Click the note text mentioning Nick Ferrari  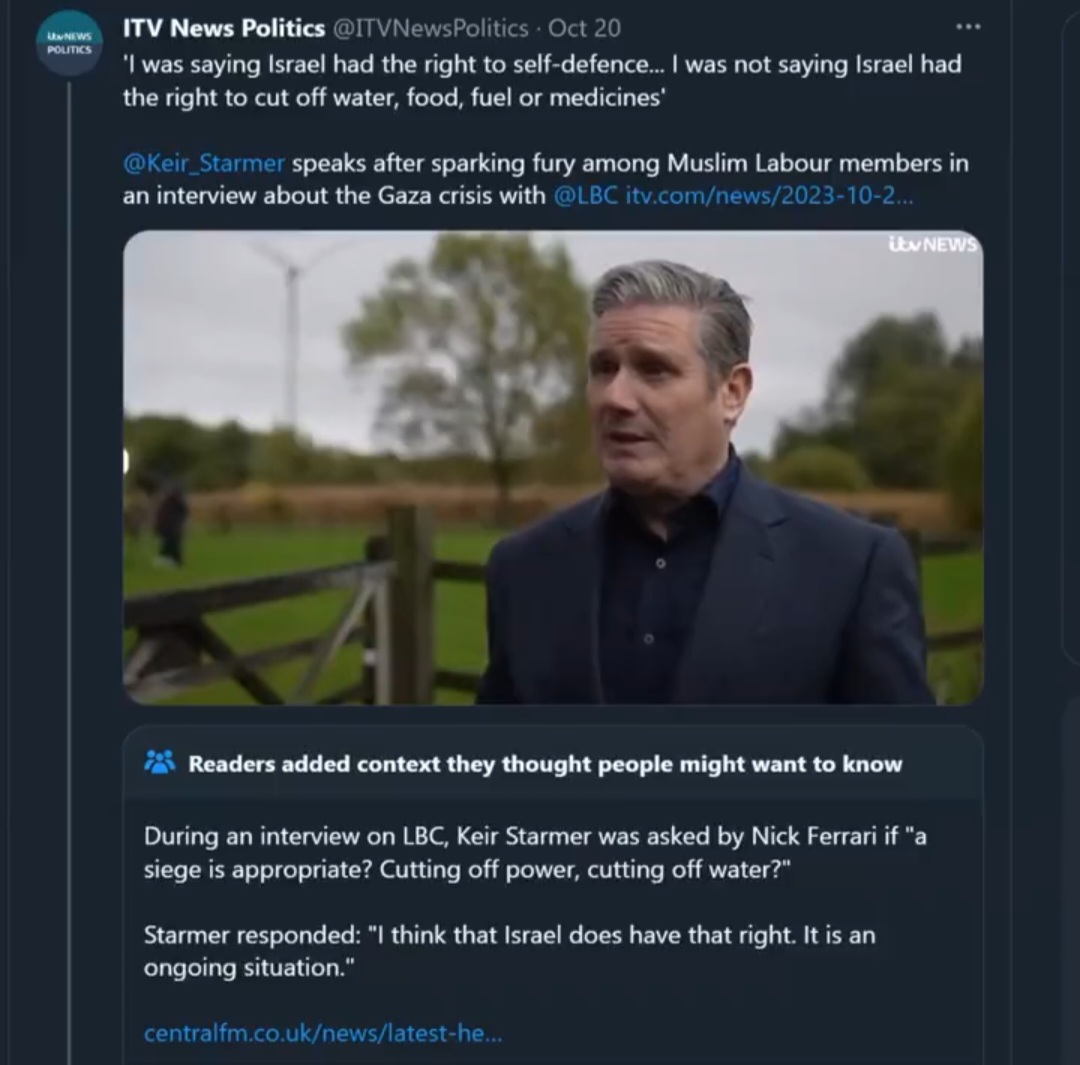(534, 852)
